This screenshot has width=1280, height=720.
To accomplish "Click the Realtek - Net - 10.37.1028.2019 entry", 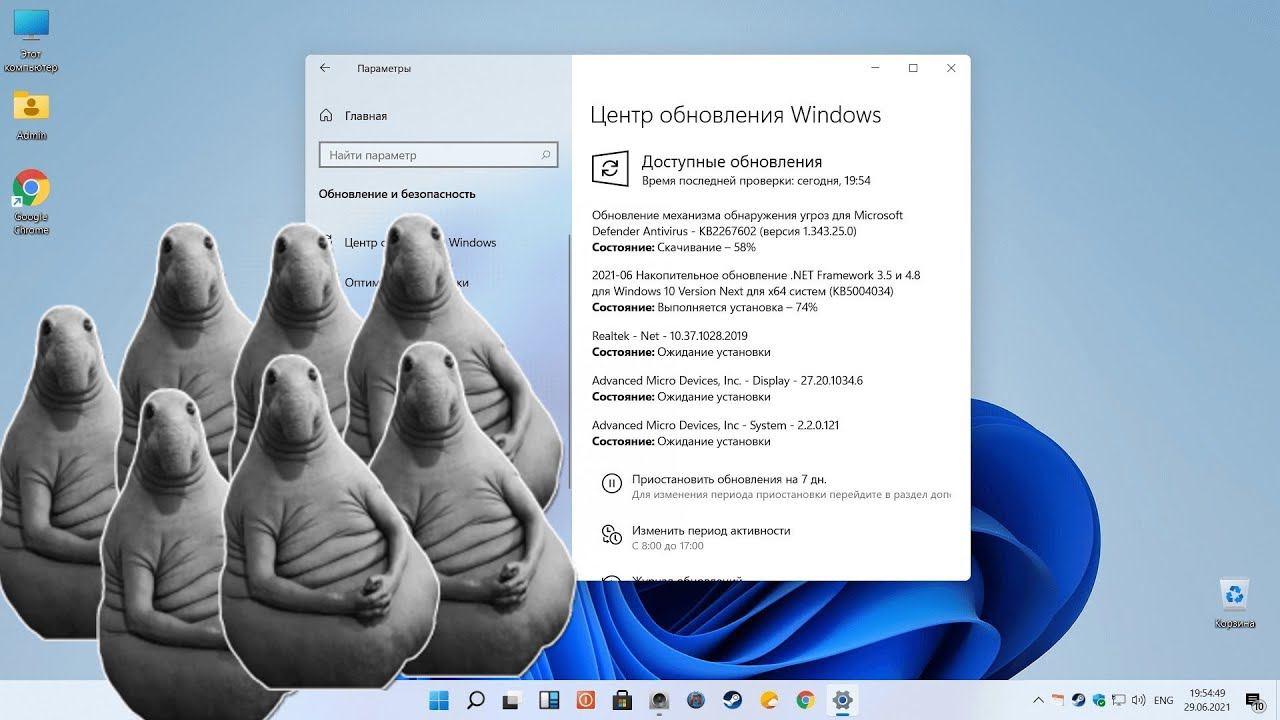I will coord(670,336).
